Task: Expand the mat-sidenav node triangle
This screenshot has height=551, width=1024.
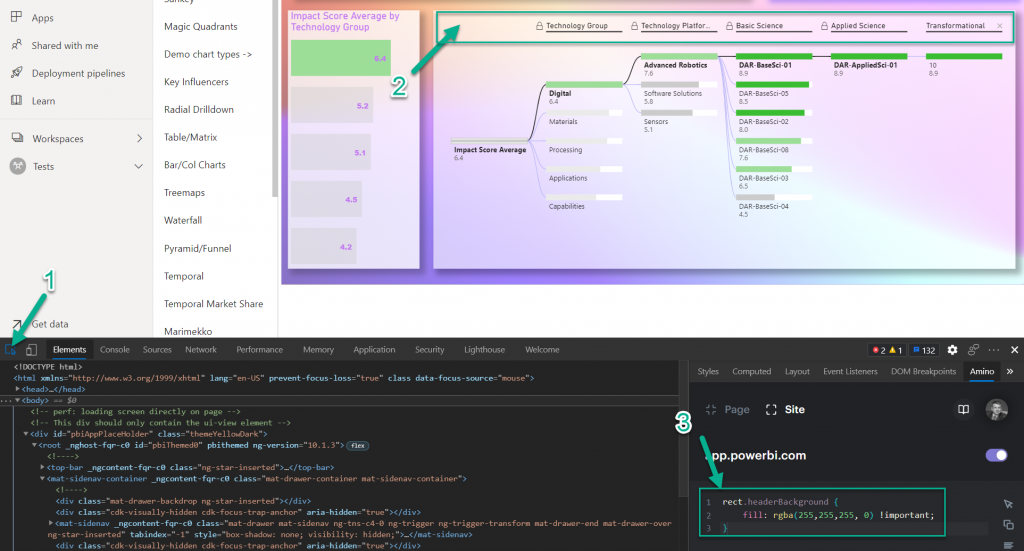Action: 51,523
